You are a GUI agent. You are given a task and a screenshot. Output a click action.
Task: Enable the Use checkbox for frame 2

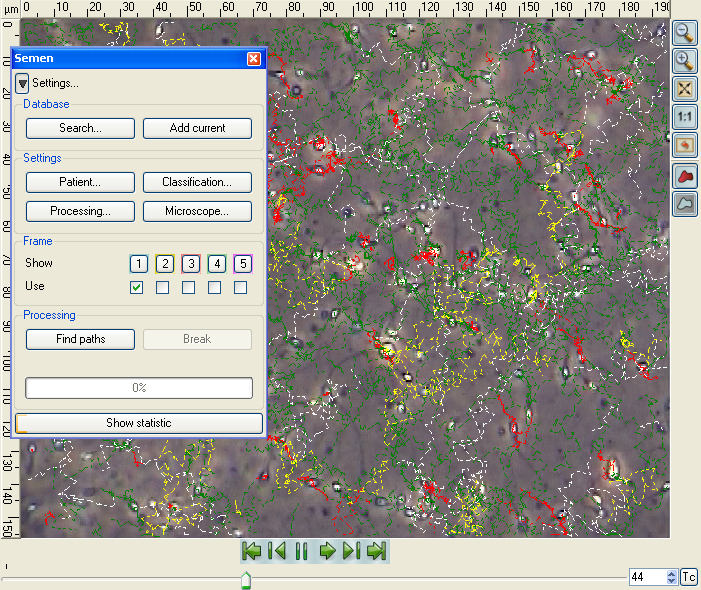pos(163,288)
